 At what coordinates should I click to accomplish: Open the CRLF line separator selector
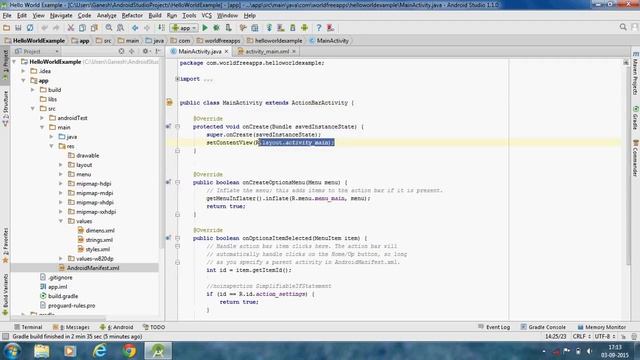coord(581,337)
